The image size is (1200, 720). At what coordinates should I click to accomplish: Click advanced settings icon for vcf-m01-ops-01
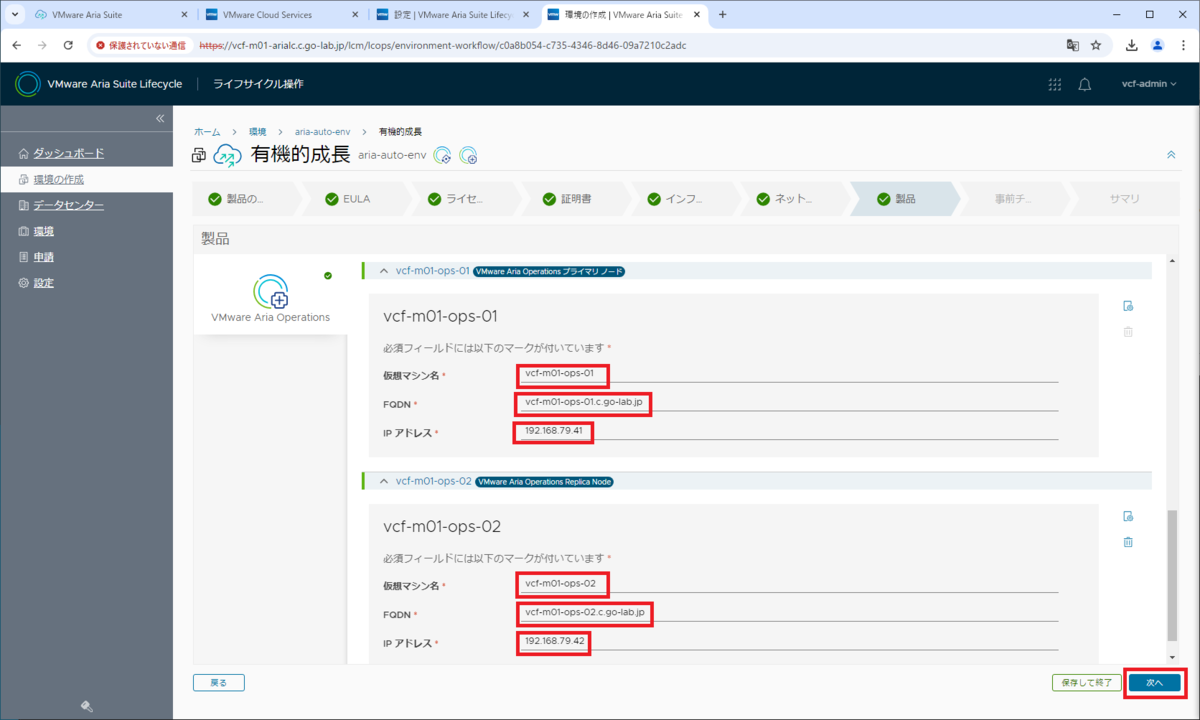click(1128, 306)
